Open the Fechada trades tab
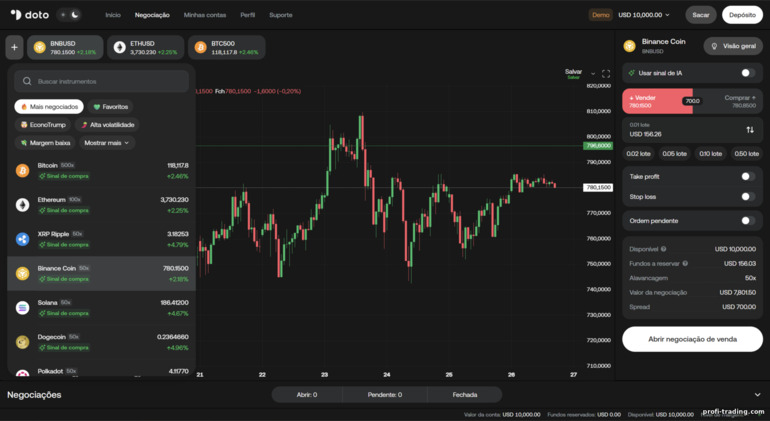 click(465, 394)
